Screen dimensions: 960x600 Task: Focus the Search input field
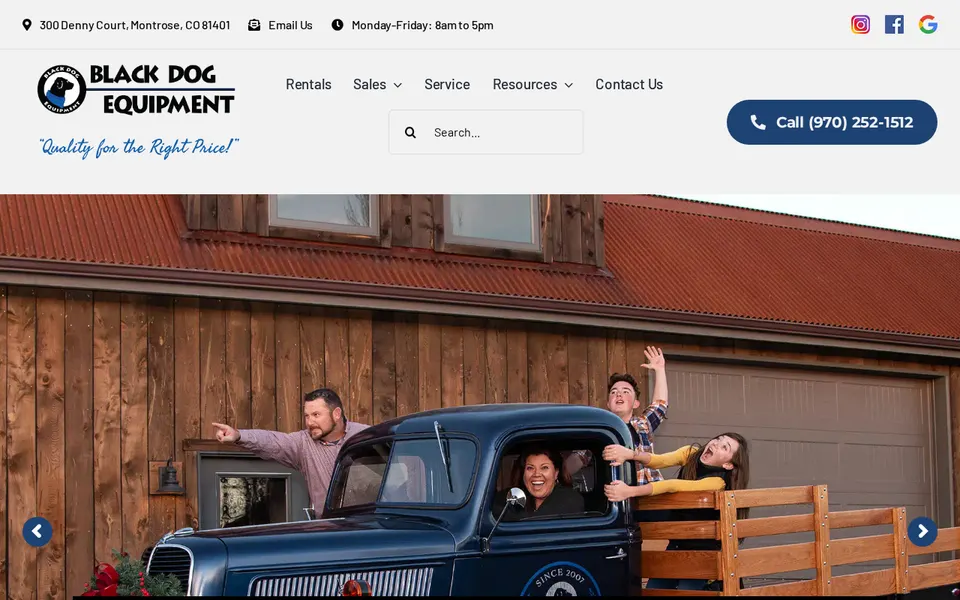click(486, 132)
